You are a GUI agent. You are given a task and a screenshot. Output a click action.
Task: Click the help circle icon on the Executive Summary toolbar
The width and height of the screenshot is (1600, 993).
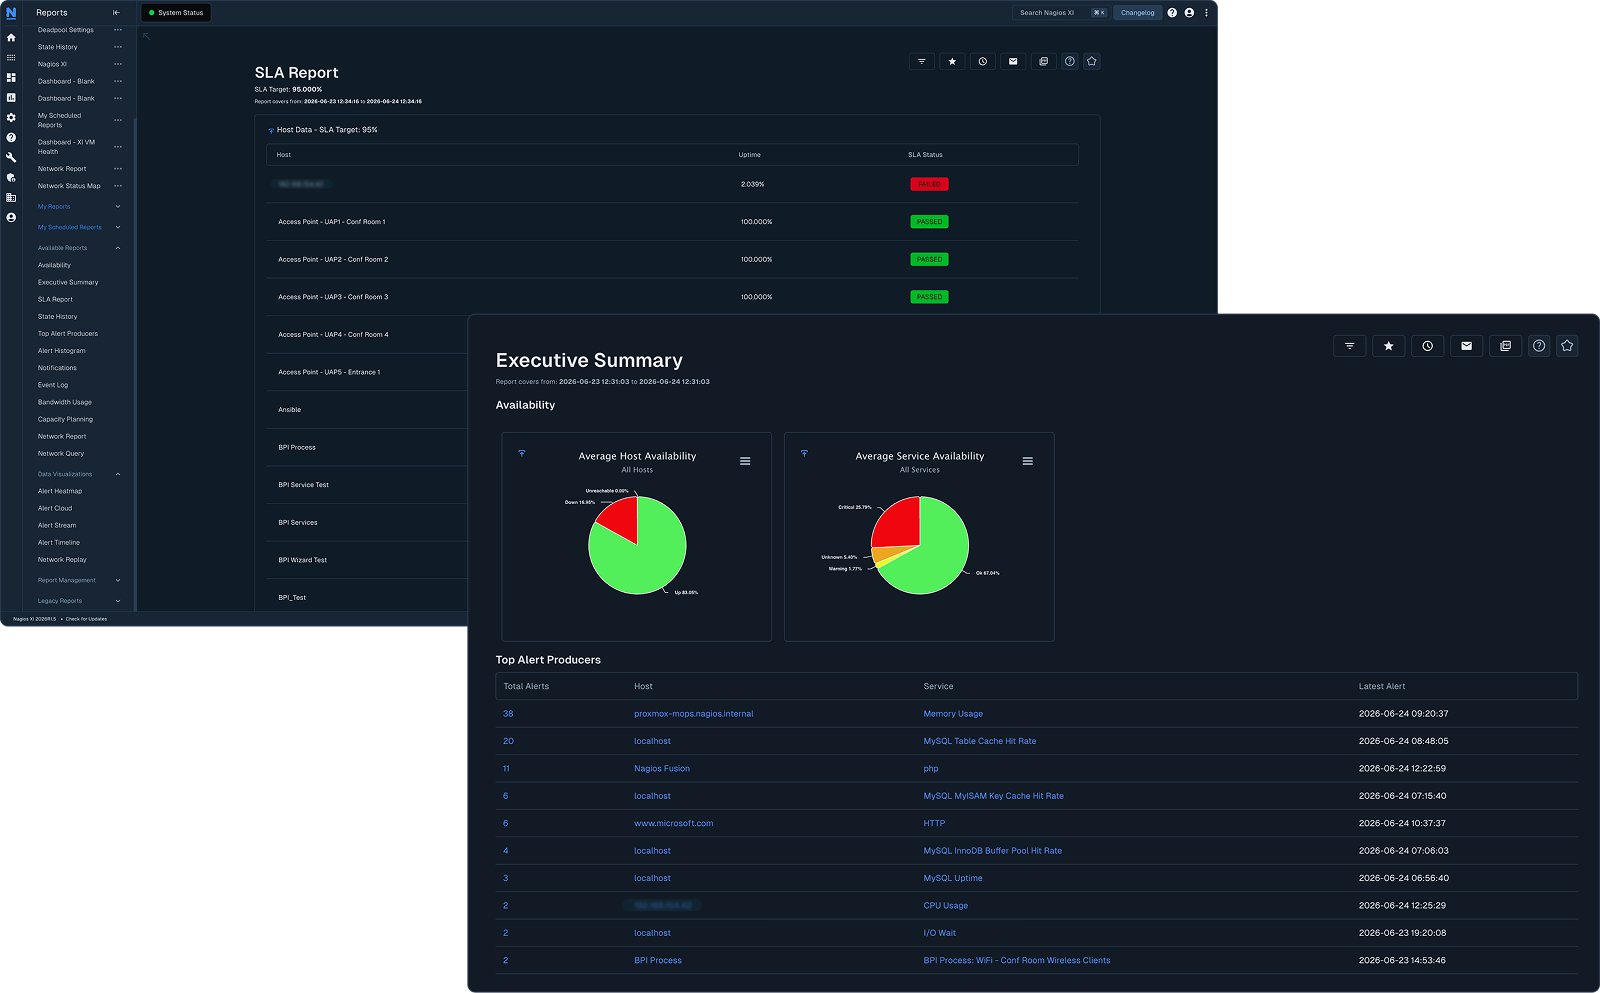tap(1539, 346)
